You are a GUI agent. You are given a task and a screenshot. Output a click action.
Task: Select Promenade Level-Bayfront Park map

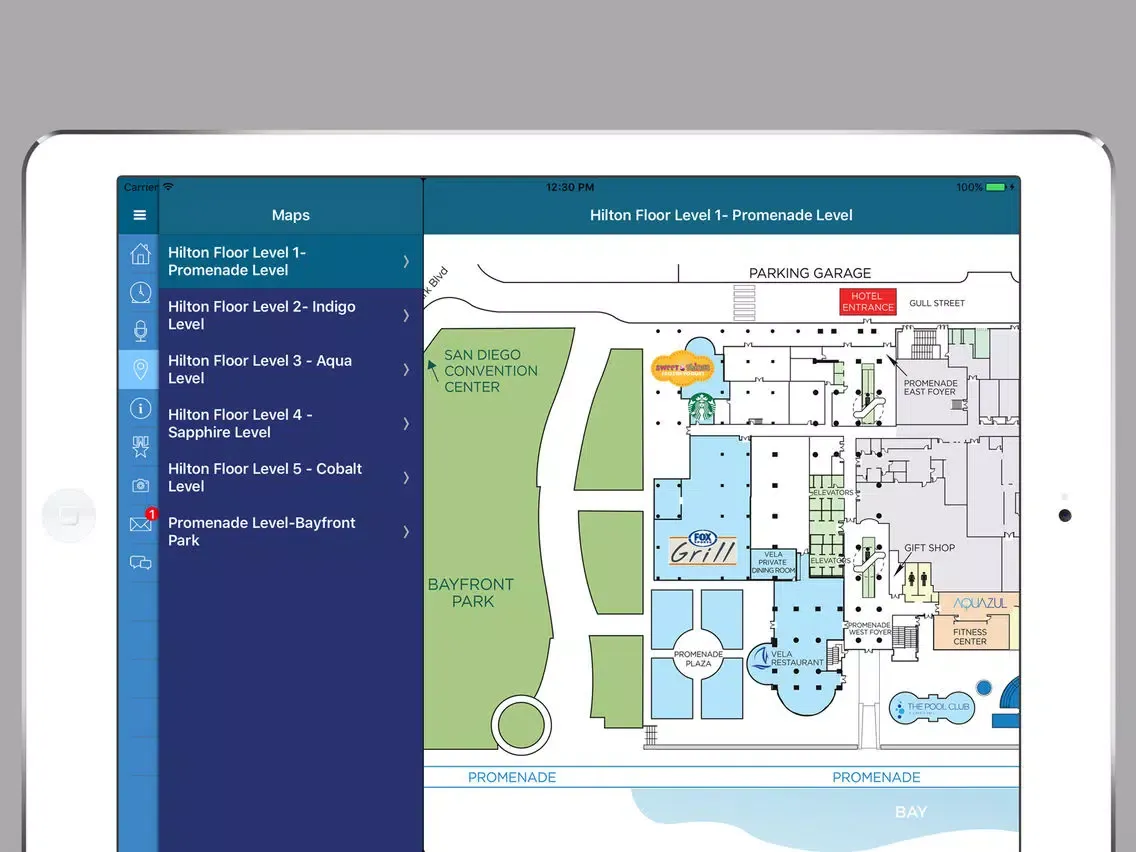pos(291,532)
